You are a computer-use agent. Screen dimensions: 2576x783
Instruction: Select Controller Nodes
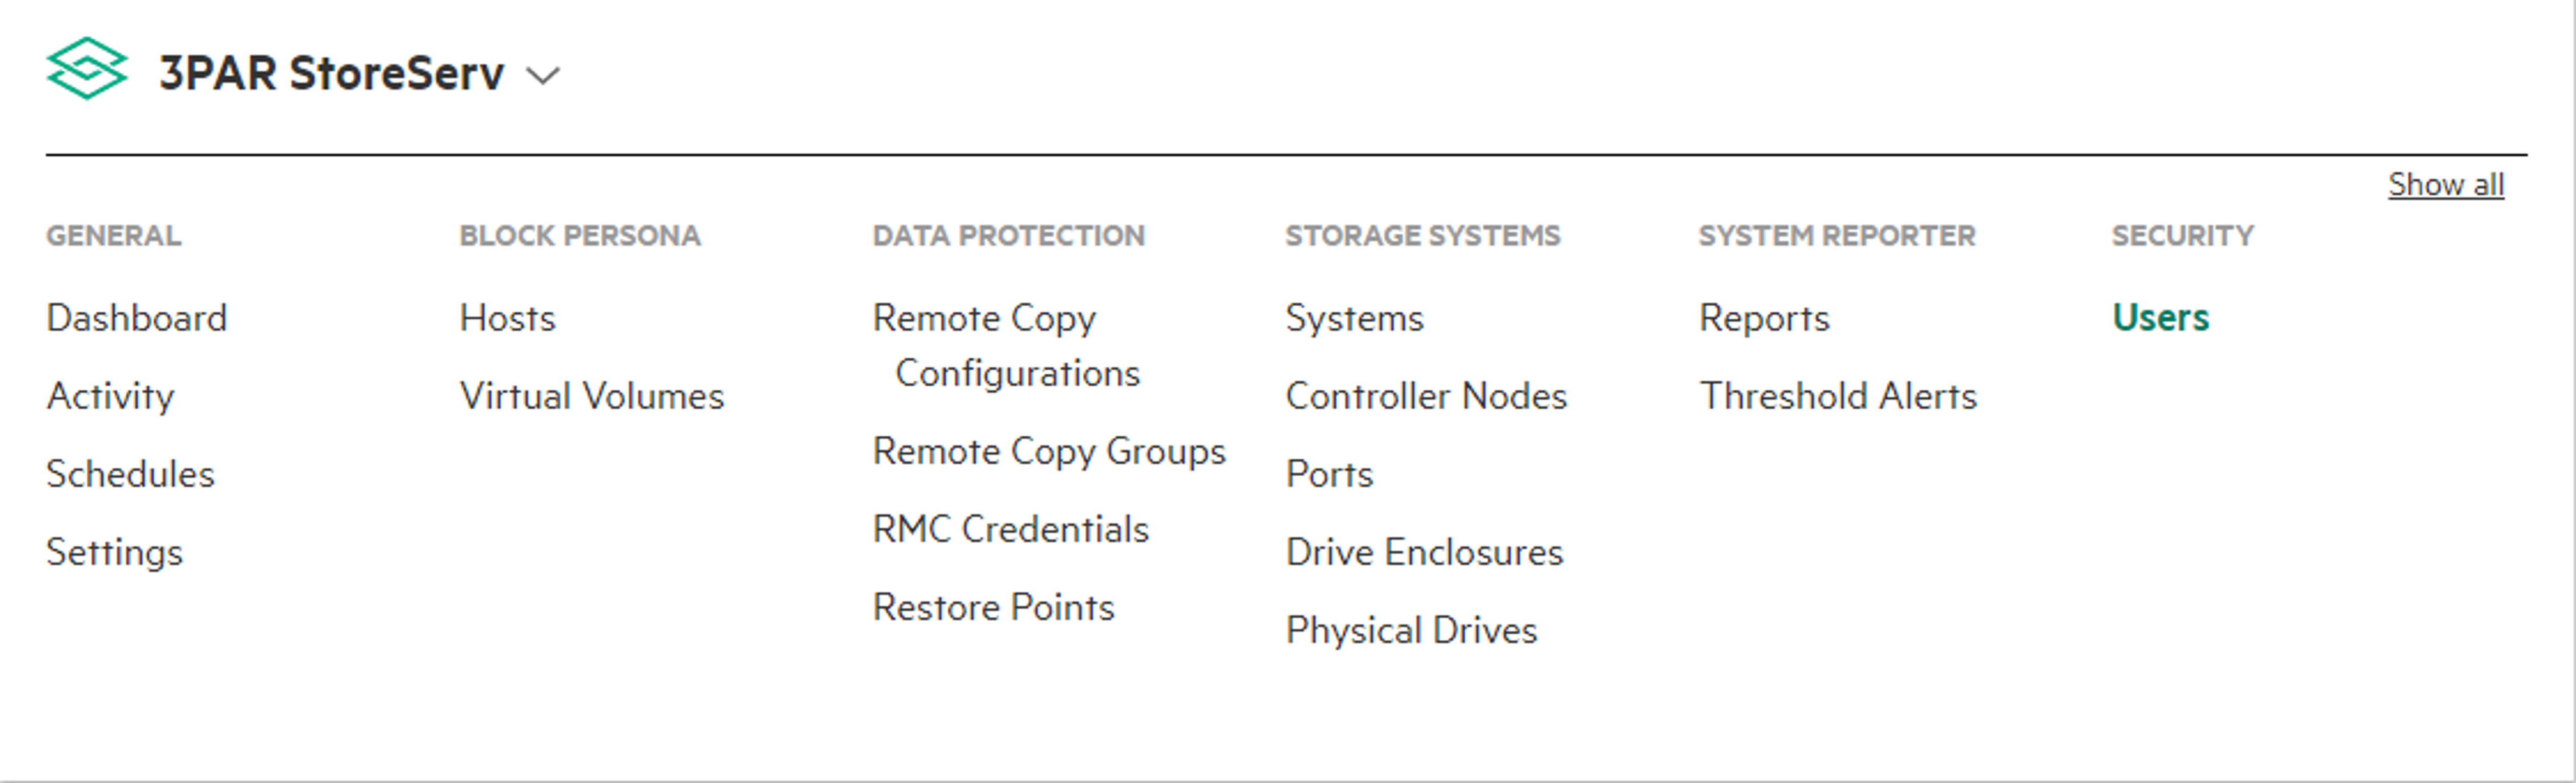click(1427, 396)
